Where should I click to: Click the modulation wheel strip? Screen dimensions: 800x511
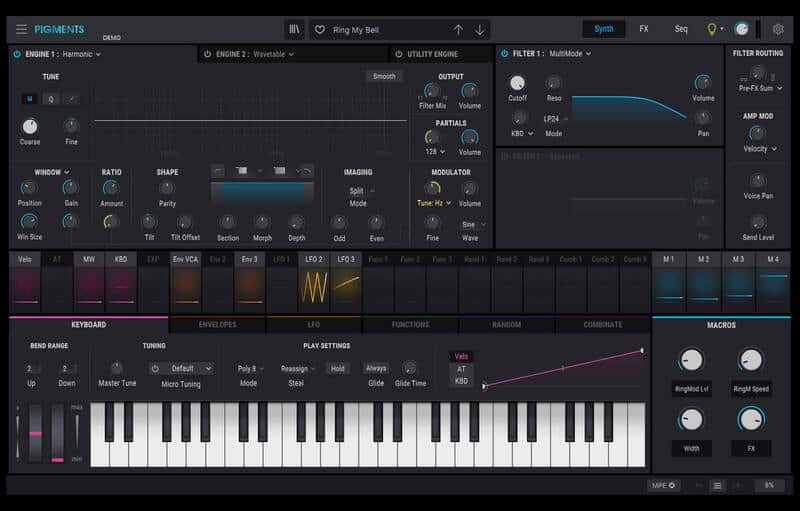58,432
